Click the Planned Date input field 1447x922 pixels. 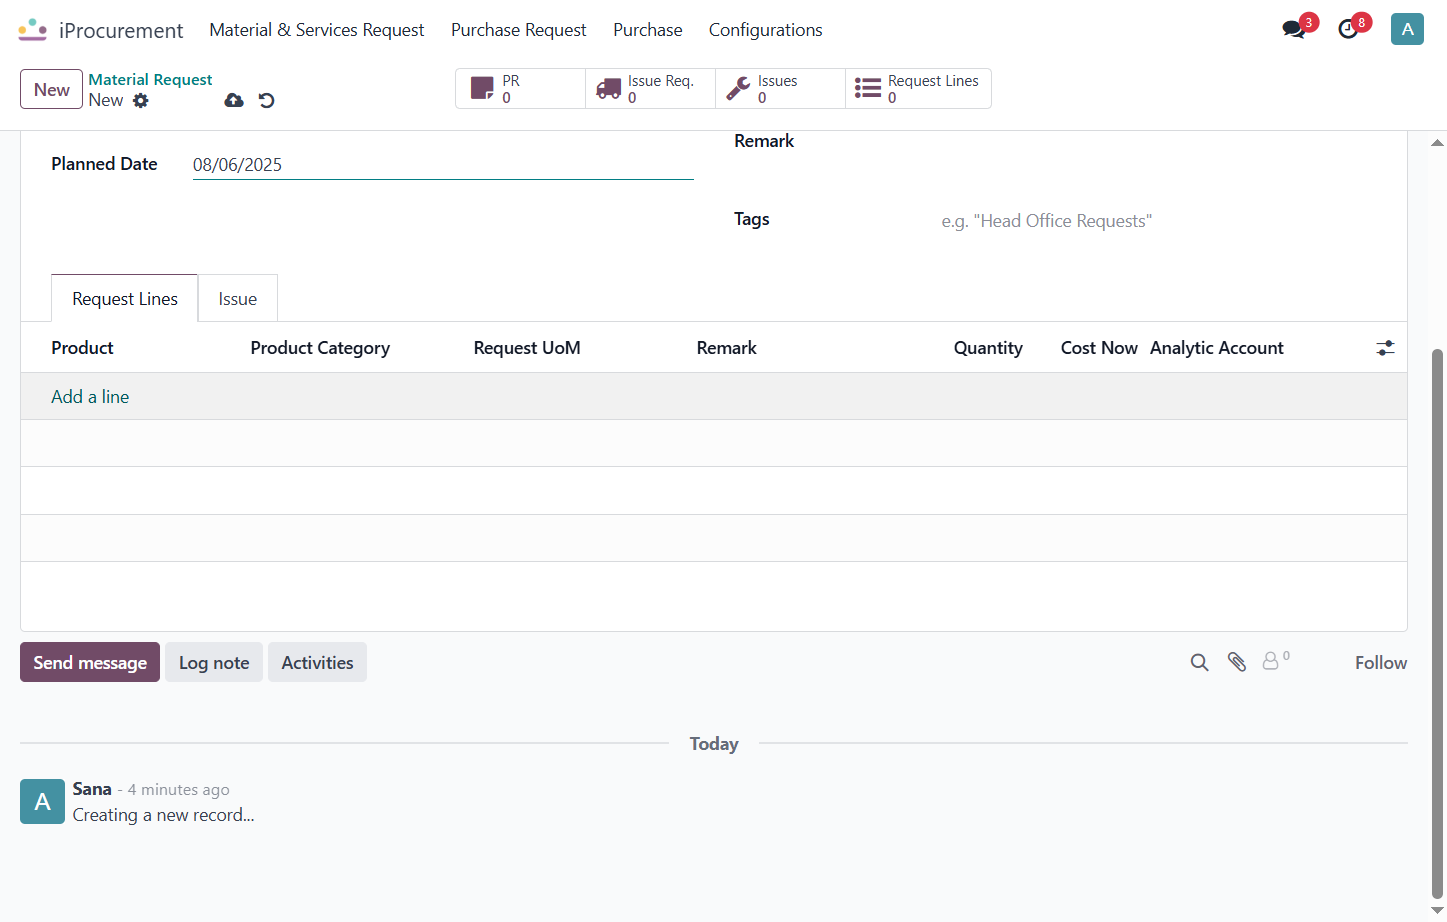point(443,165)
